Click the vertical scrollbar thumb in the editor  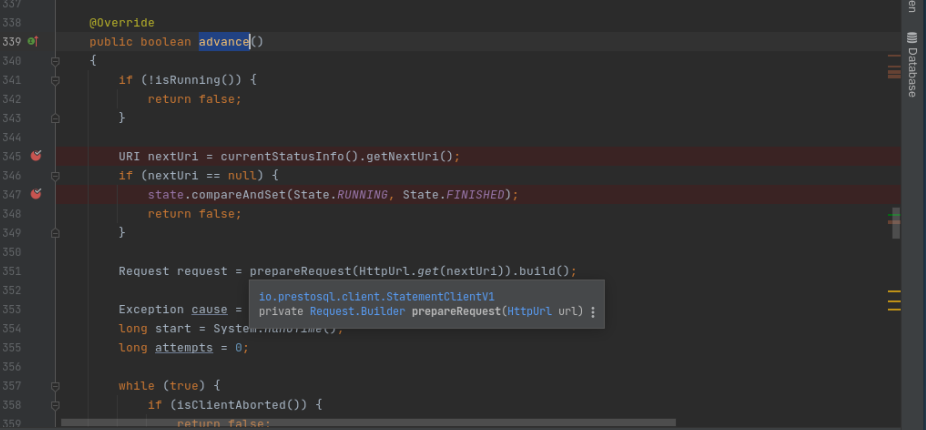(896, 223)
